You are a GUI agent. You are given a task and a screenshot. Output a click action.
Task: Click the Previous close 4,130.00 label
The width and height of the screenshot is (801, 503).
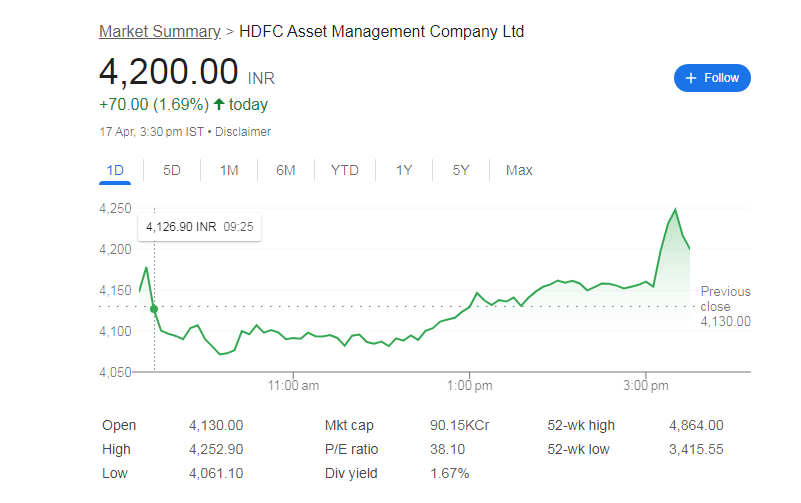click(725, 306)
